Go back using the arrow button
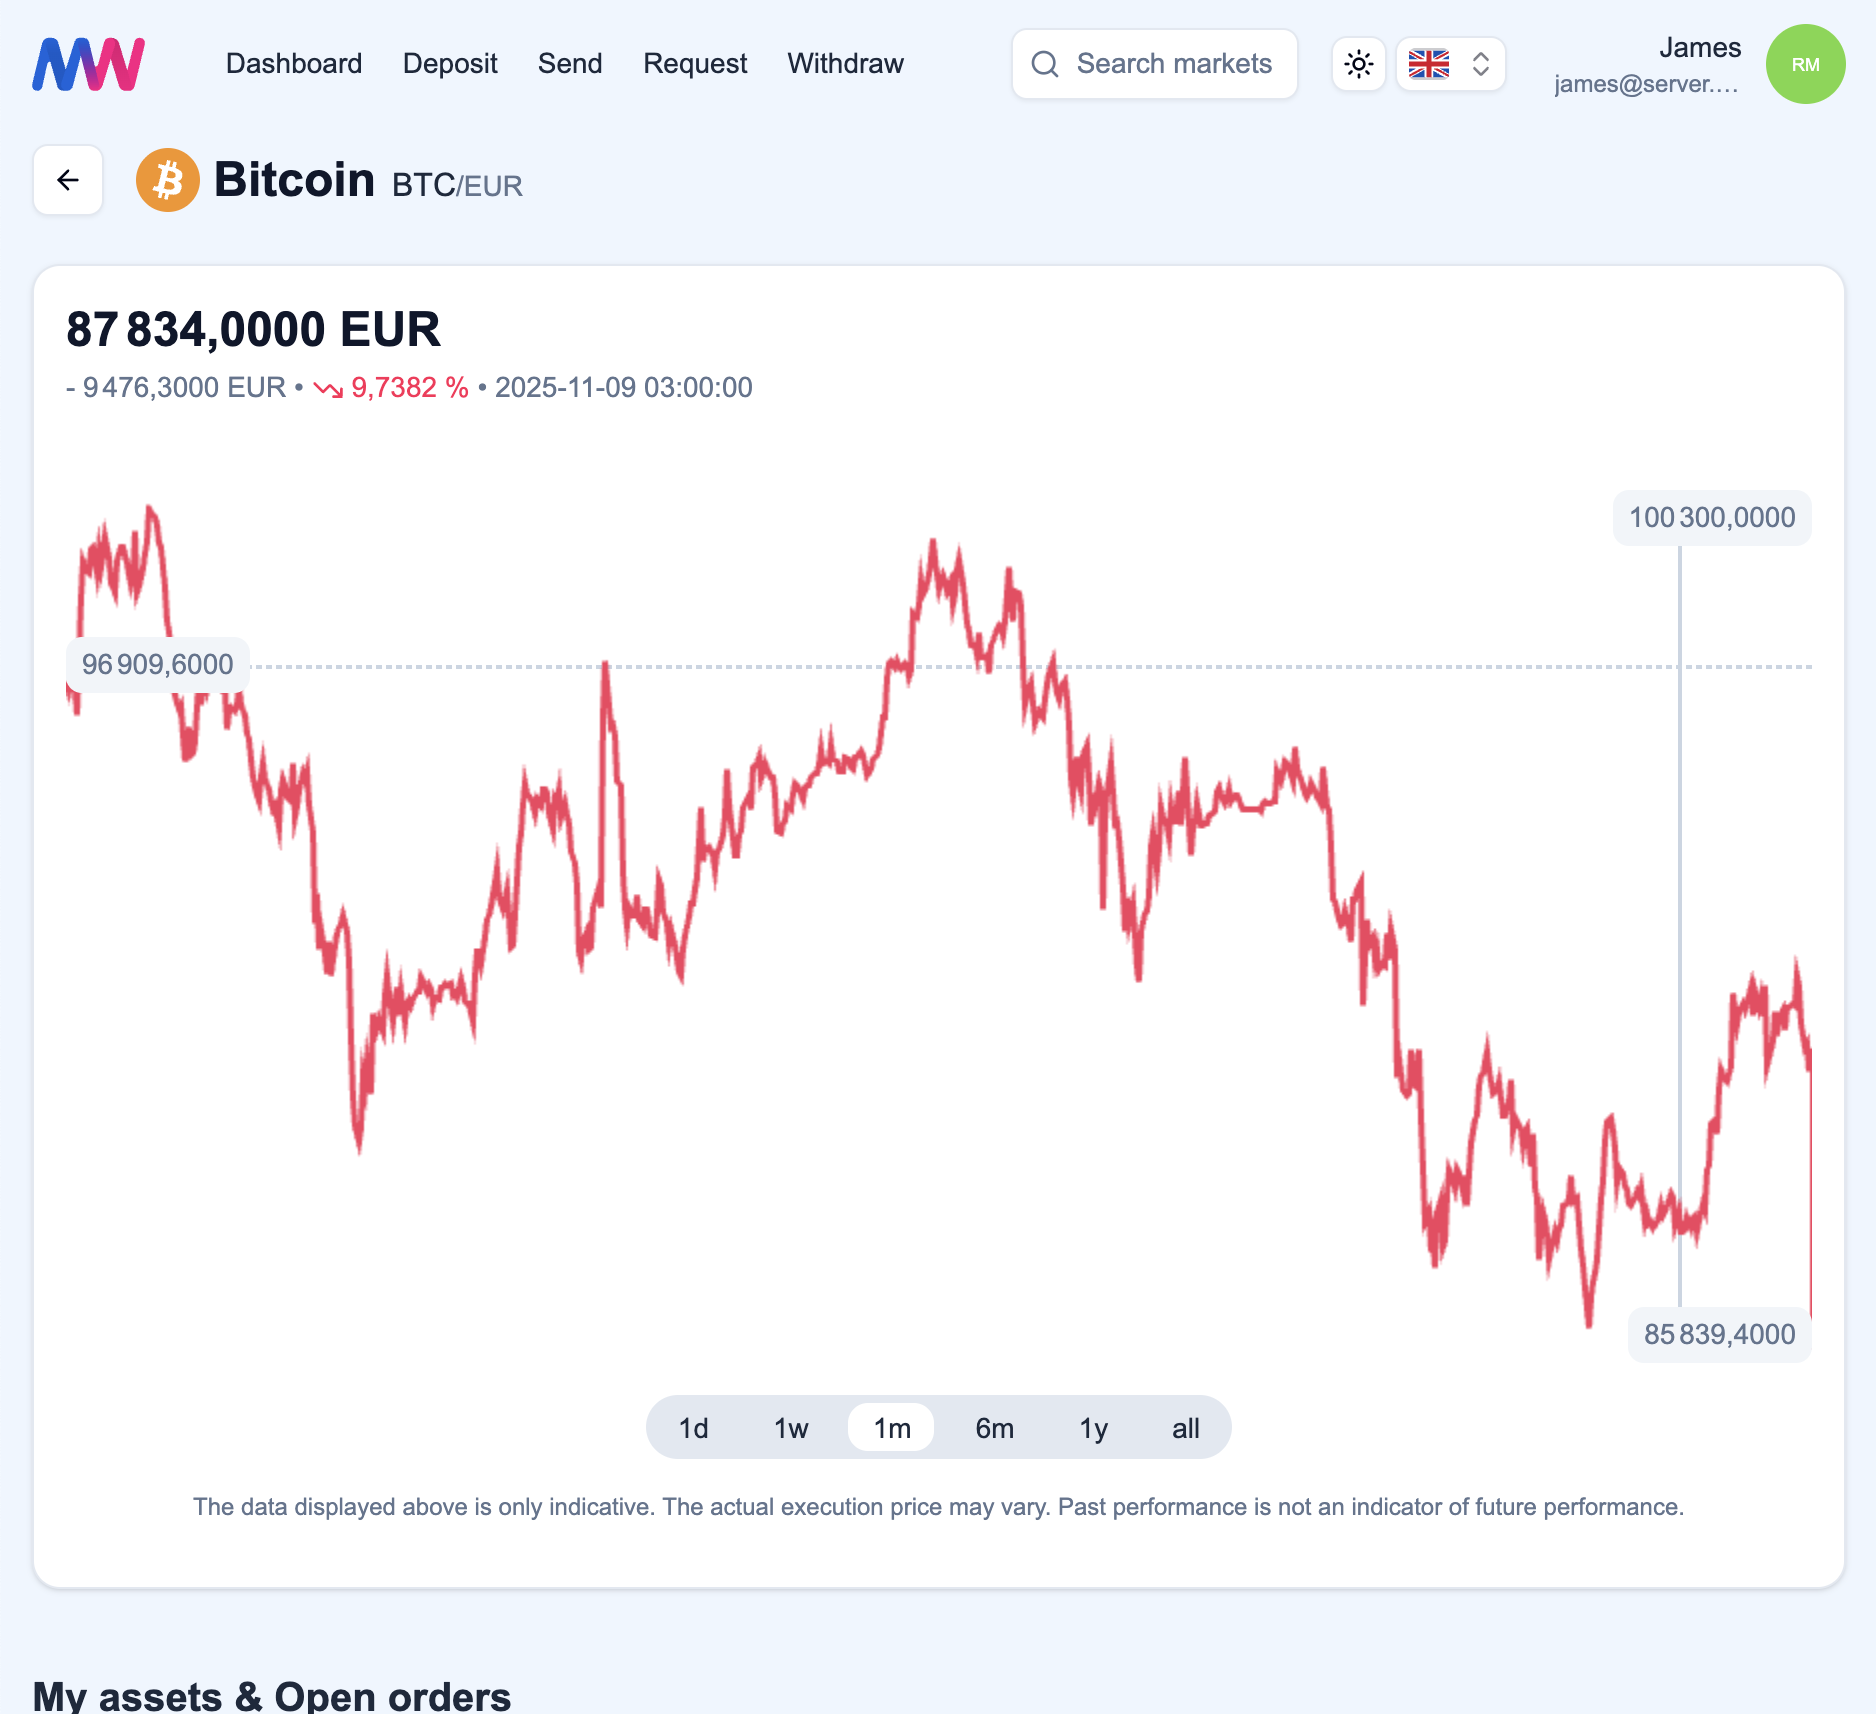This screenshot has width=1876, height=1714. point(67,180)
